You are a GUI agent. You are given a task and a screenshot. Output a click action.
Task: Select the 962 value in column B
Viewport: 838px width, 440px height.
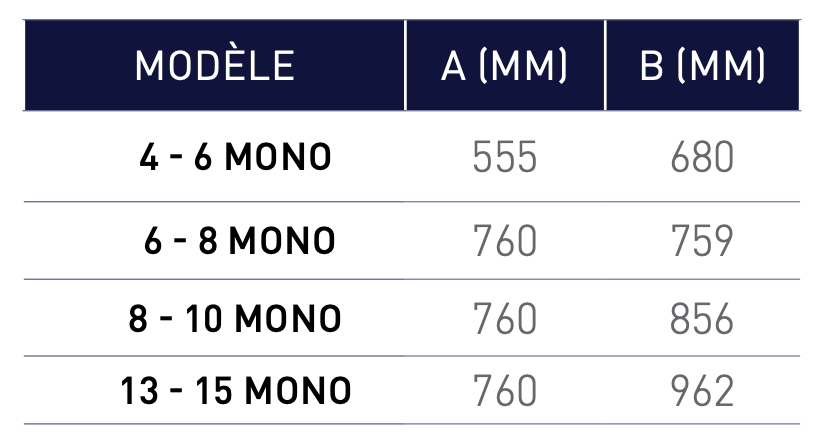pos(702,390)
